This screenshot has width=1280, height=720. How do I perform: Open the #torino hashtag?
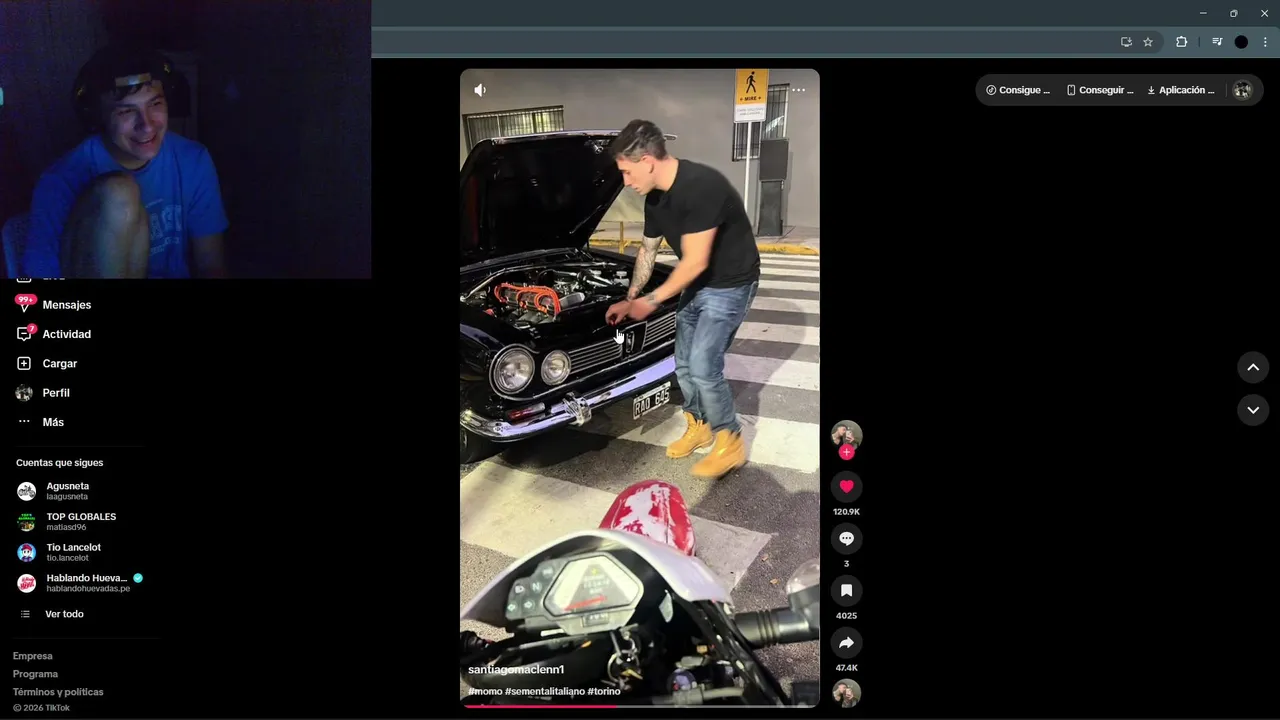coord(604,691)
